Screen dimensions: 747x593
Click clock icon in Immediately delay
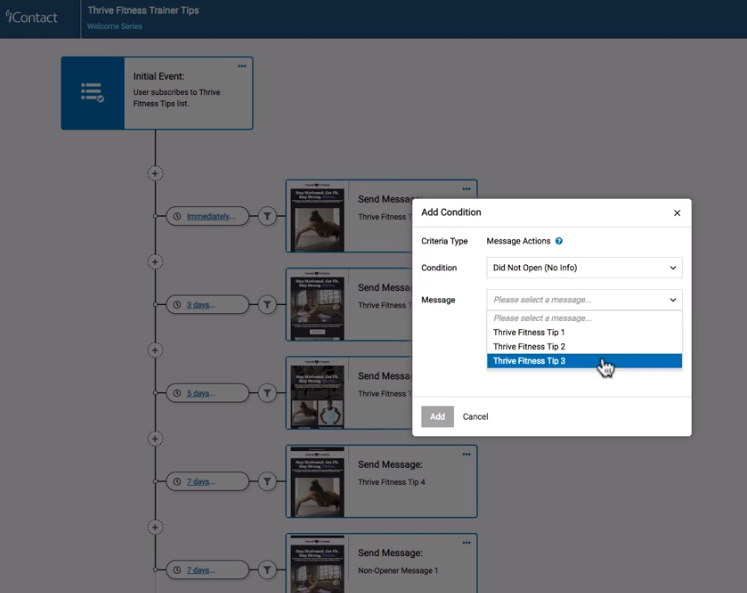[x=177, y=216]
